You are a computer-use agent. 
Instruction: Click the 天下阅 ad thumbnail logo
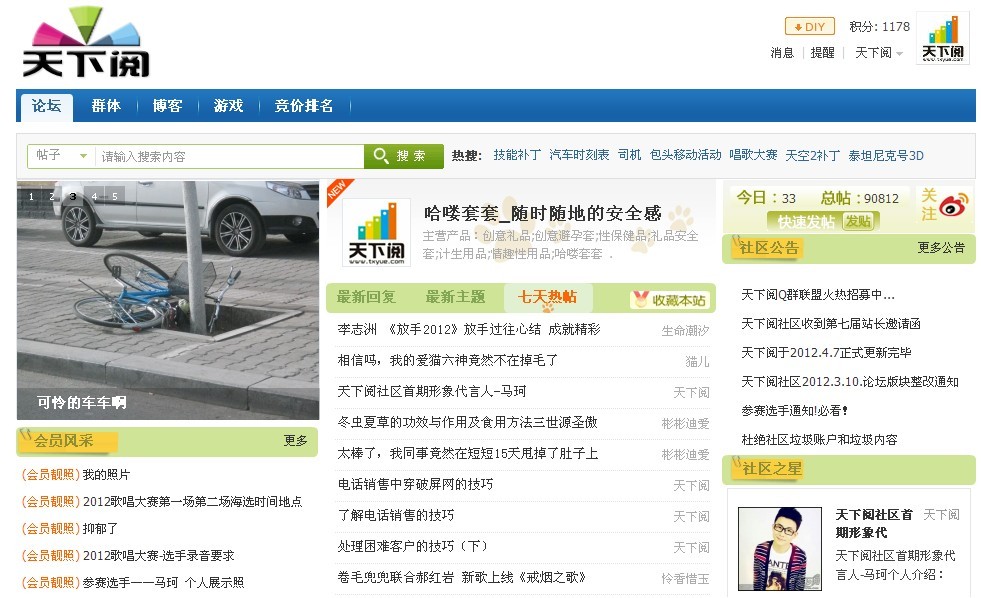tap(376, 233)
